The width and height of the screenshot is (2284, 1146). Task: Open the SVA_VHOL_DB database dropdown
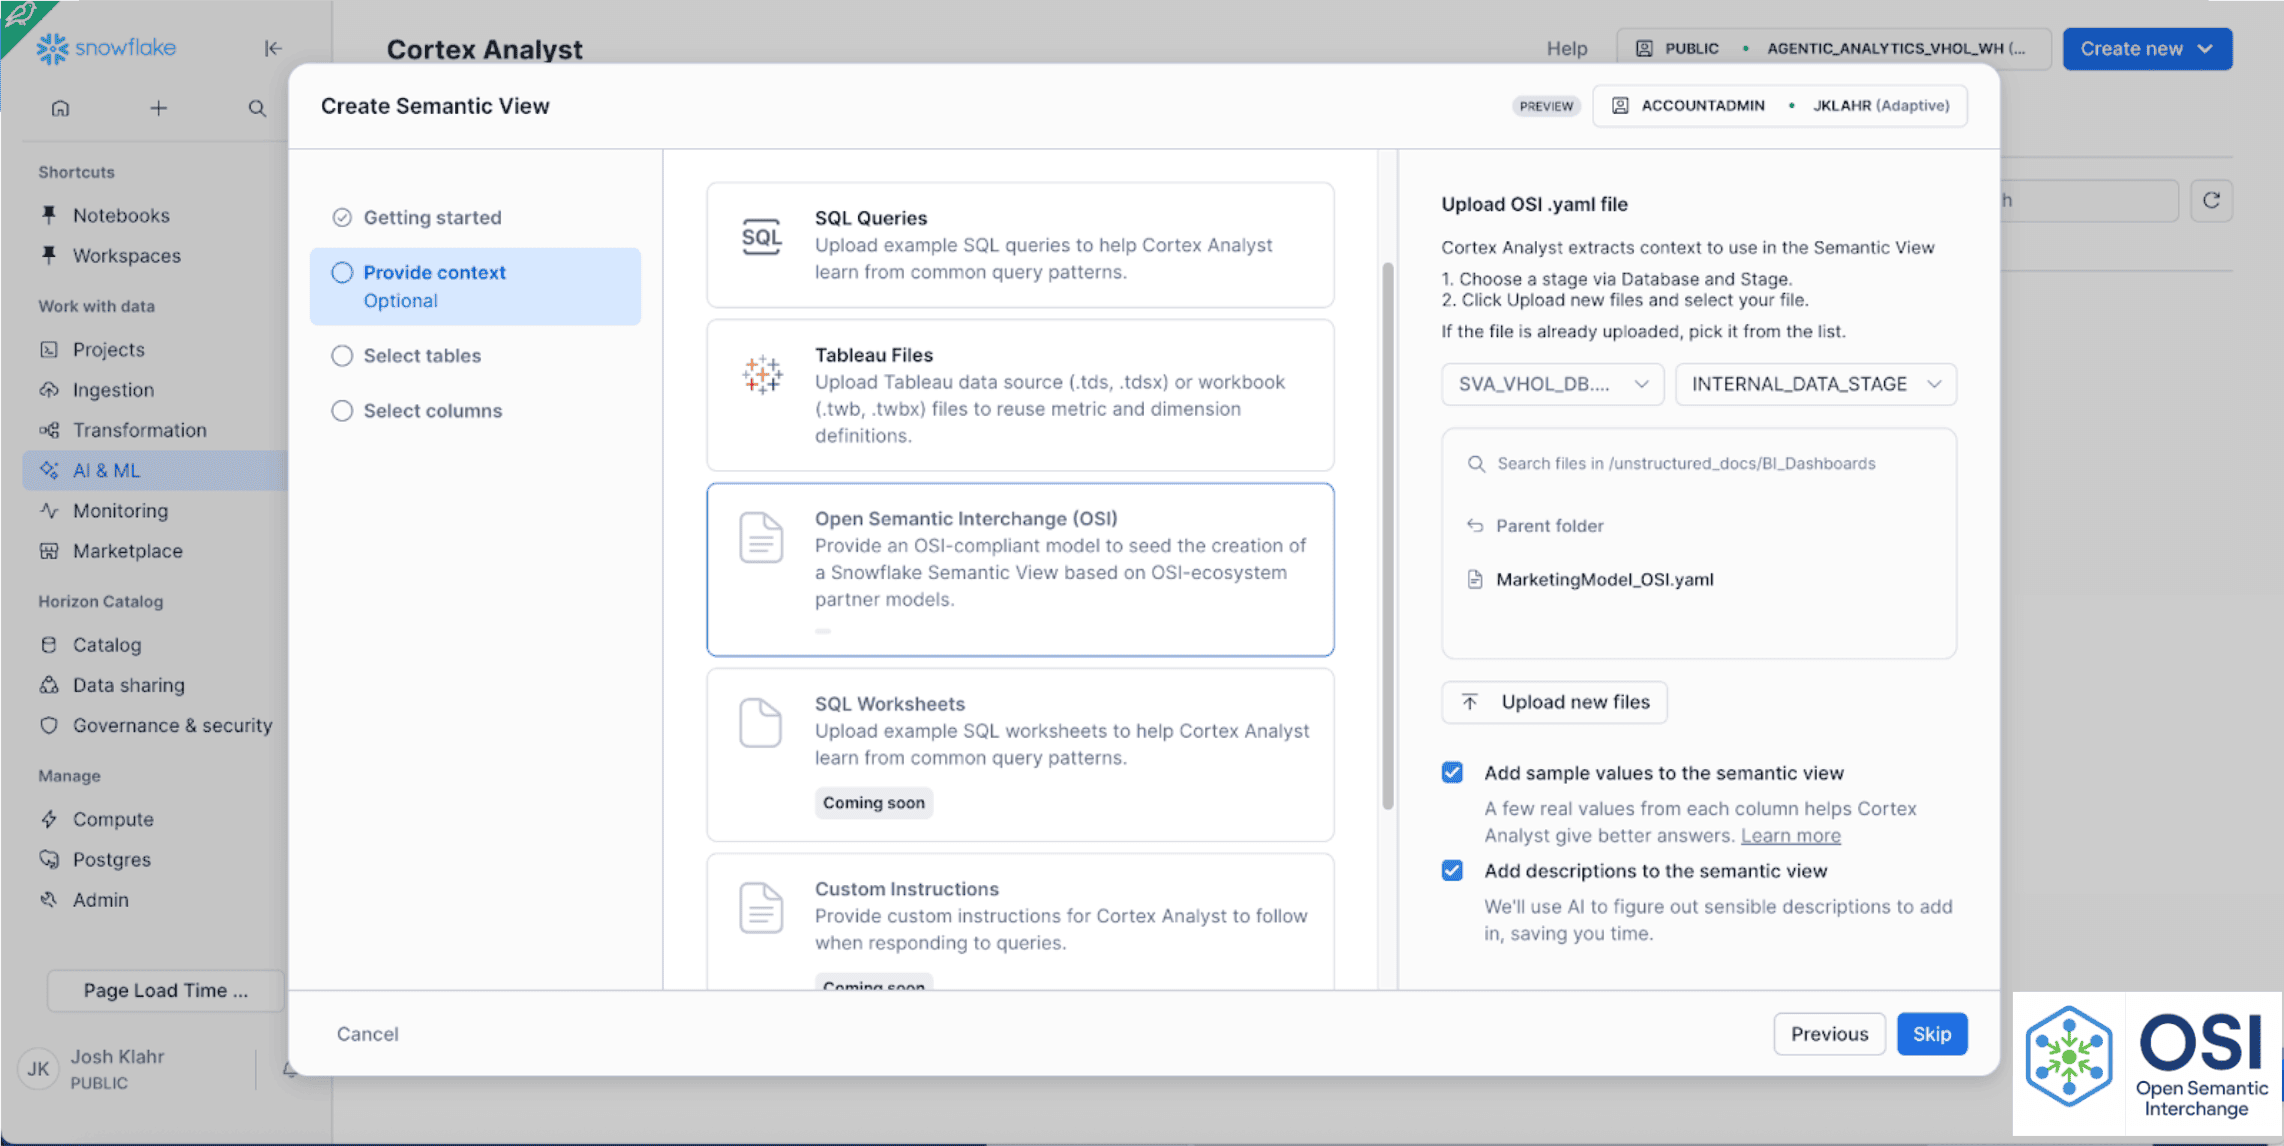pyautogui.click(x=1551, y=384)
